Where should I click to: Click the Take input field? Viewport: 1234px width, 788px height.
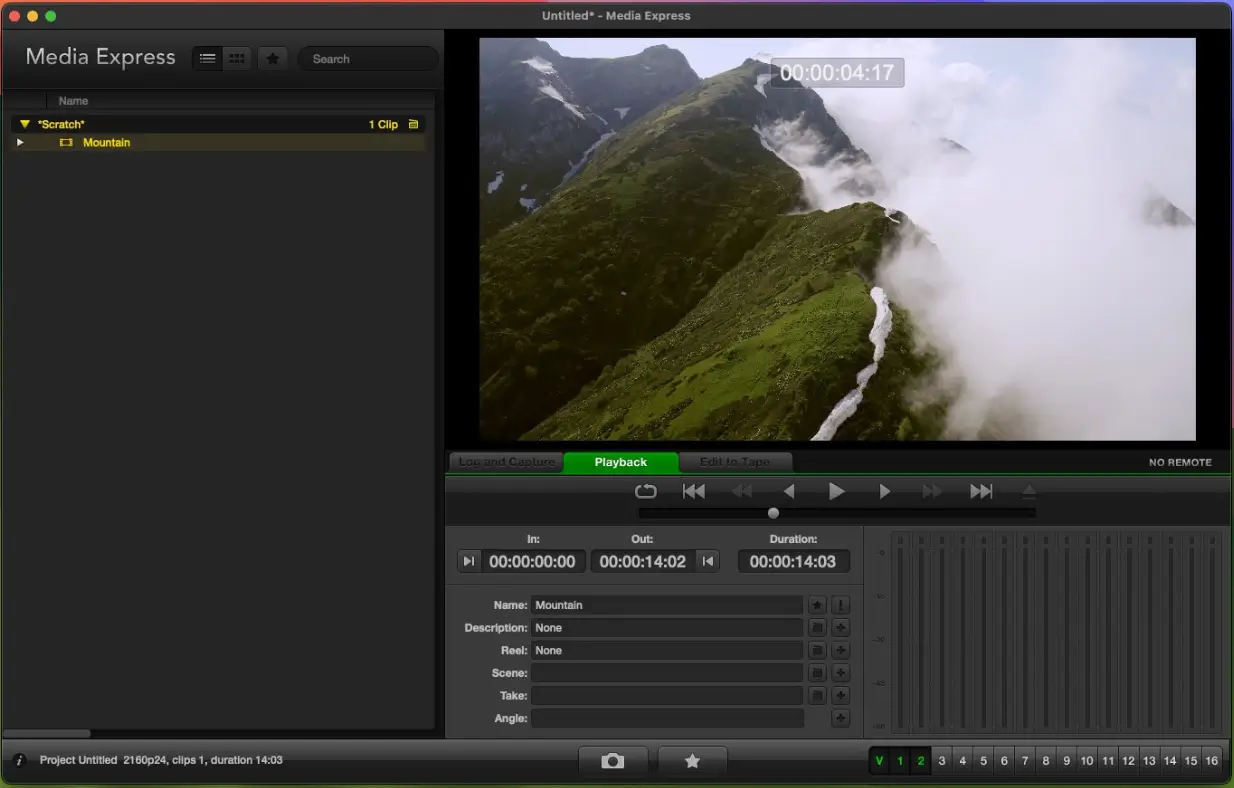coord(667,696)
